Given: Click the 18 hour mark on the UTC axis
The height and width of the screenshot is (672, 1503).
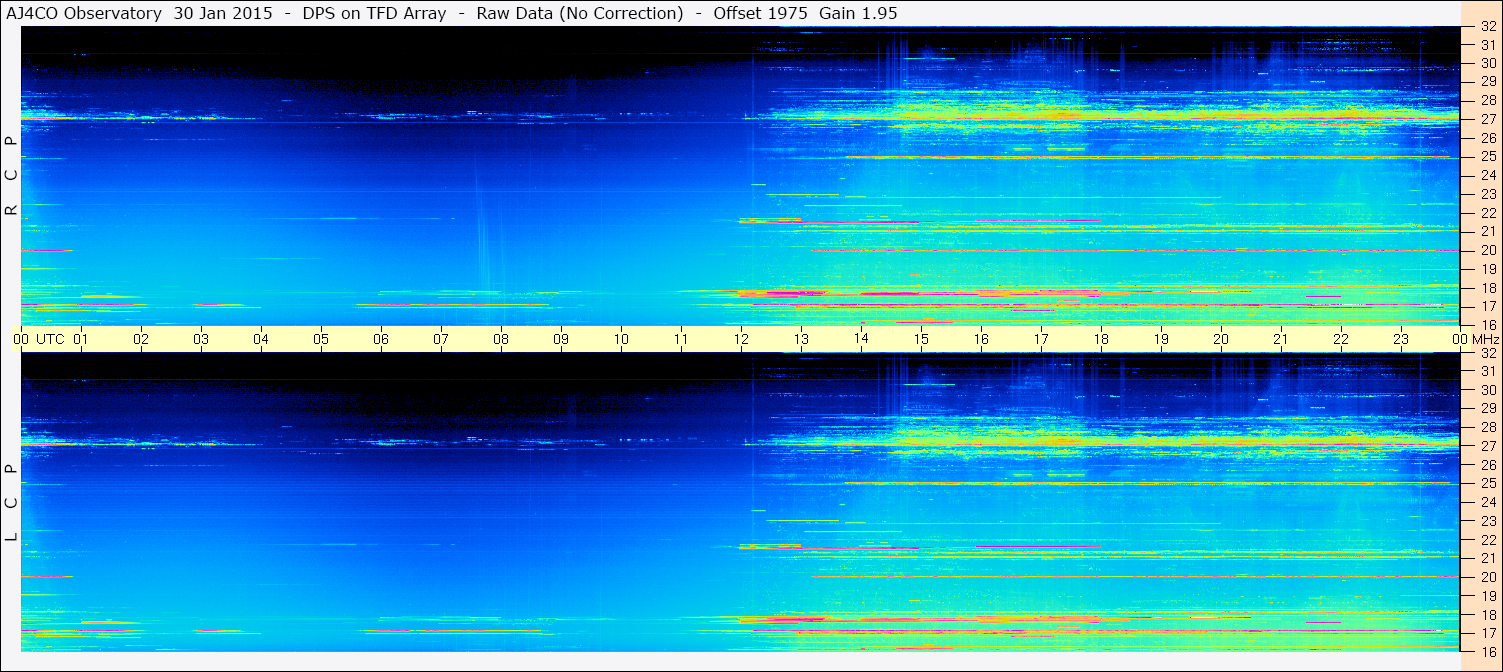Looking at the screenshot, I should click(1101, 339).
